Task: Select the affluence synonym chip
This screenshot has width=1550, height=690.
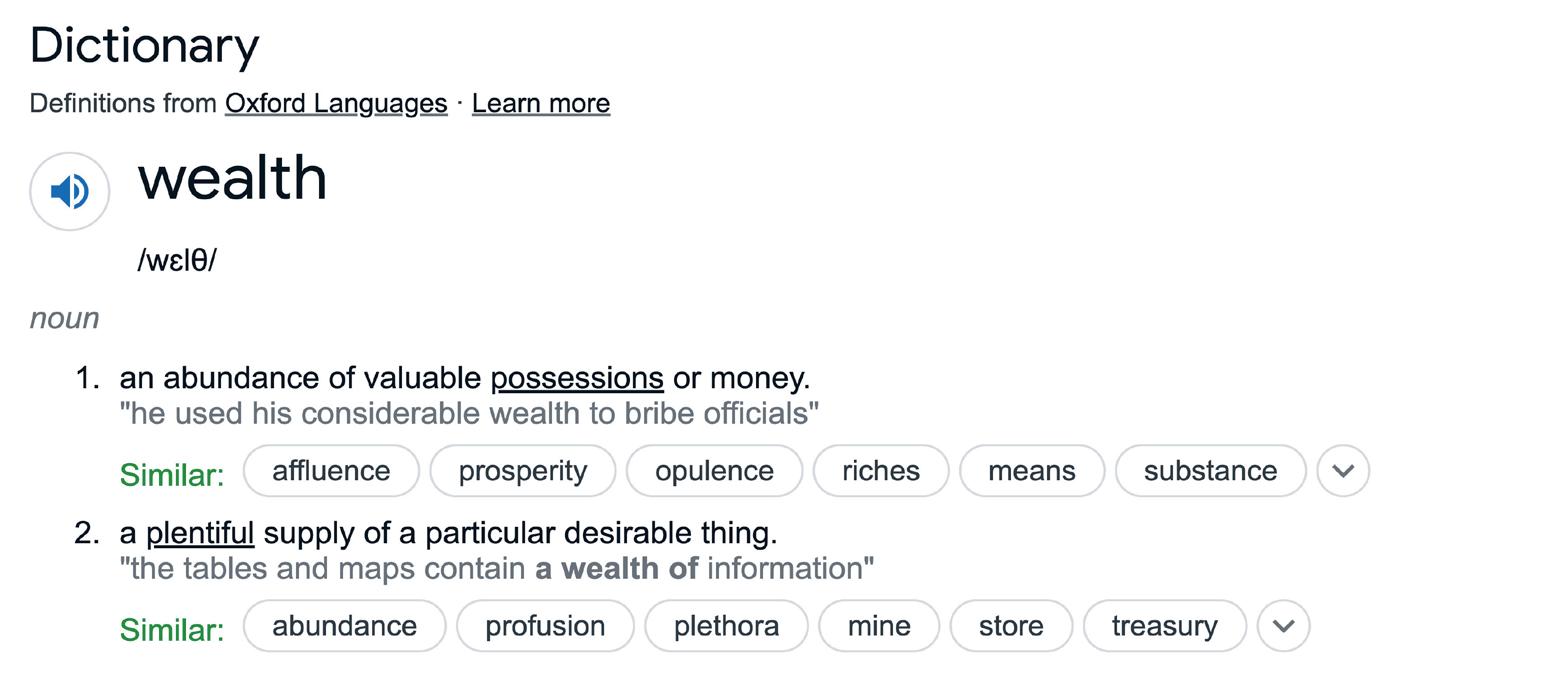Action: click(331, 471)
